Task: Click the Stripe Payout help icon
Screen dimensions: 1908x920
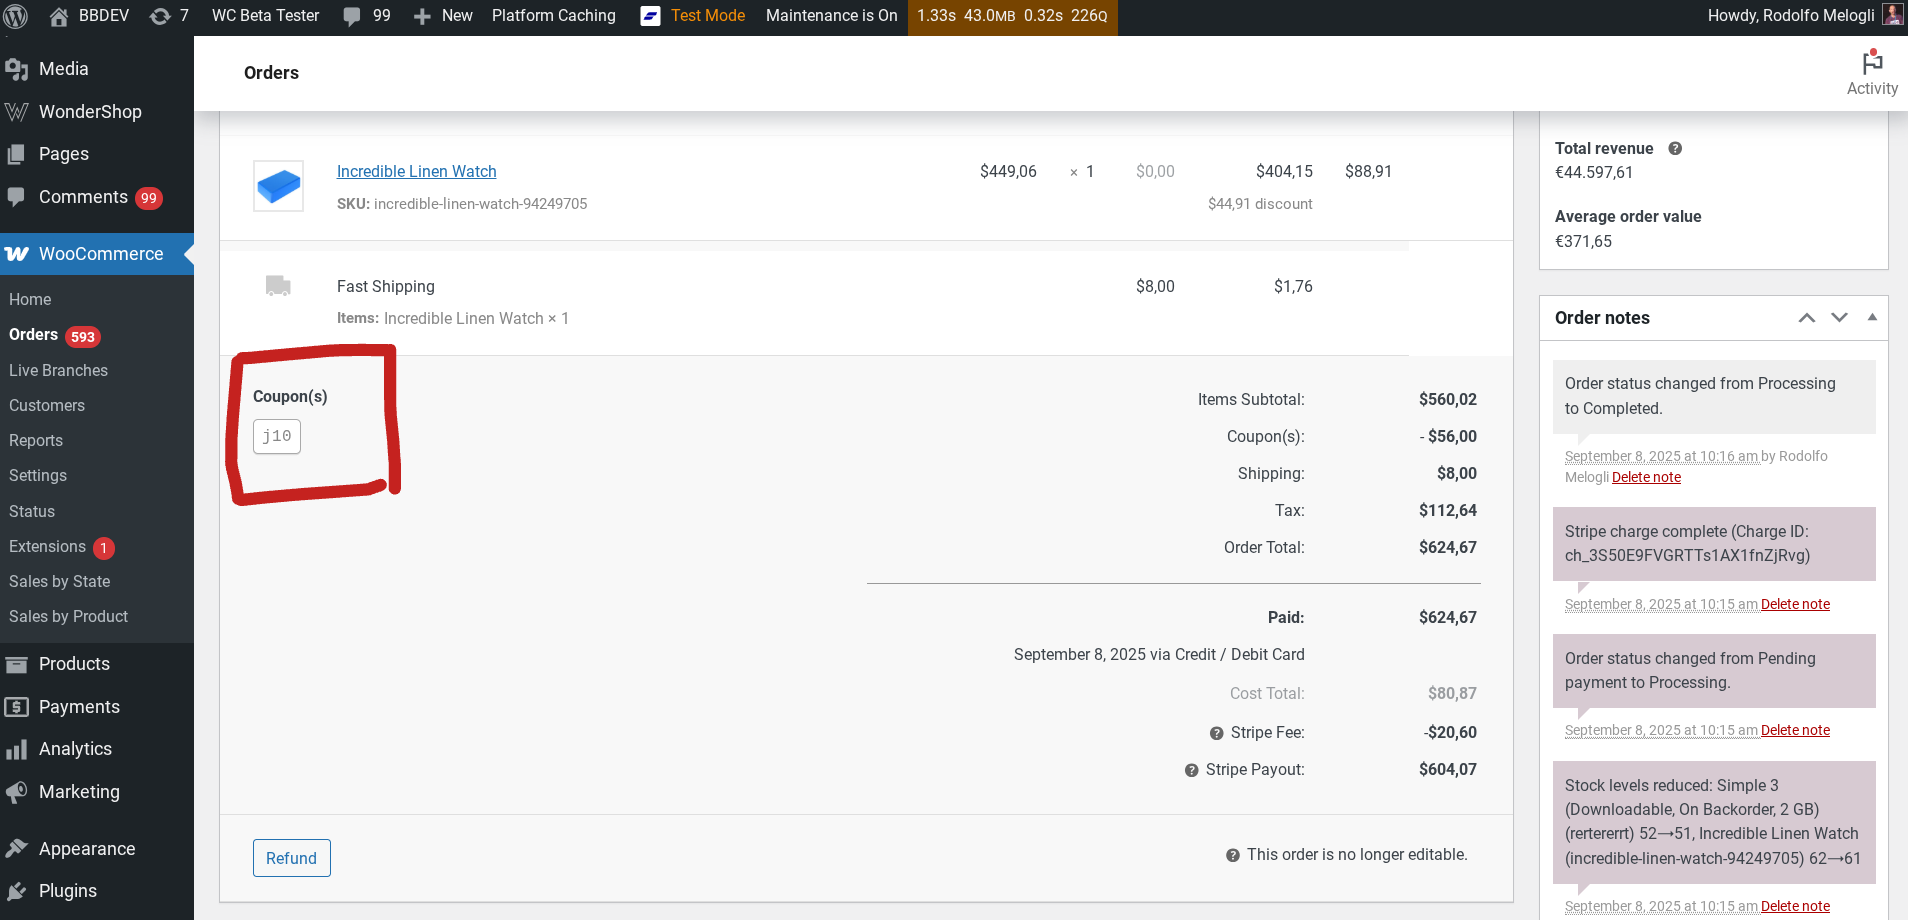Action: [x=1191, y=770]
